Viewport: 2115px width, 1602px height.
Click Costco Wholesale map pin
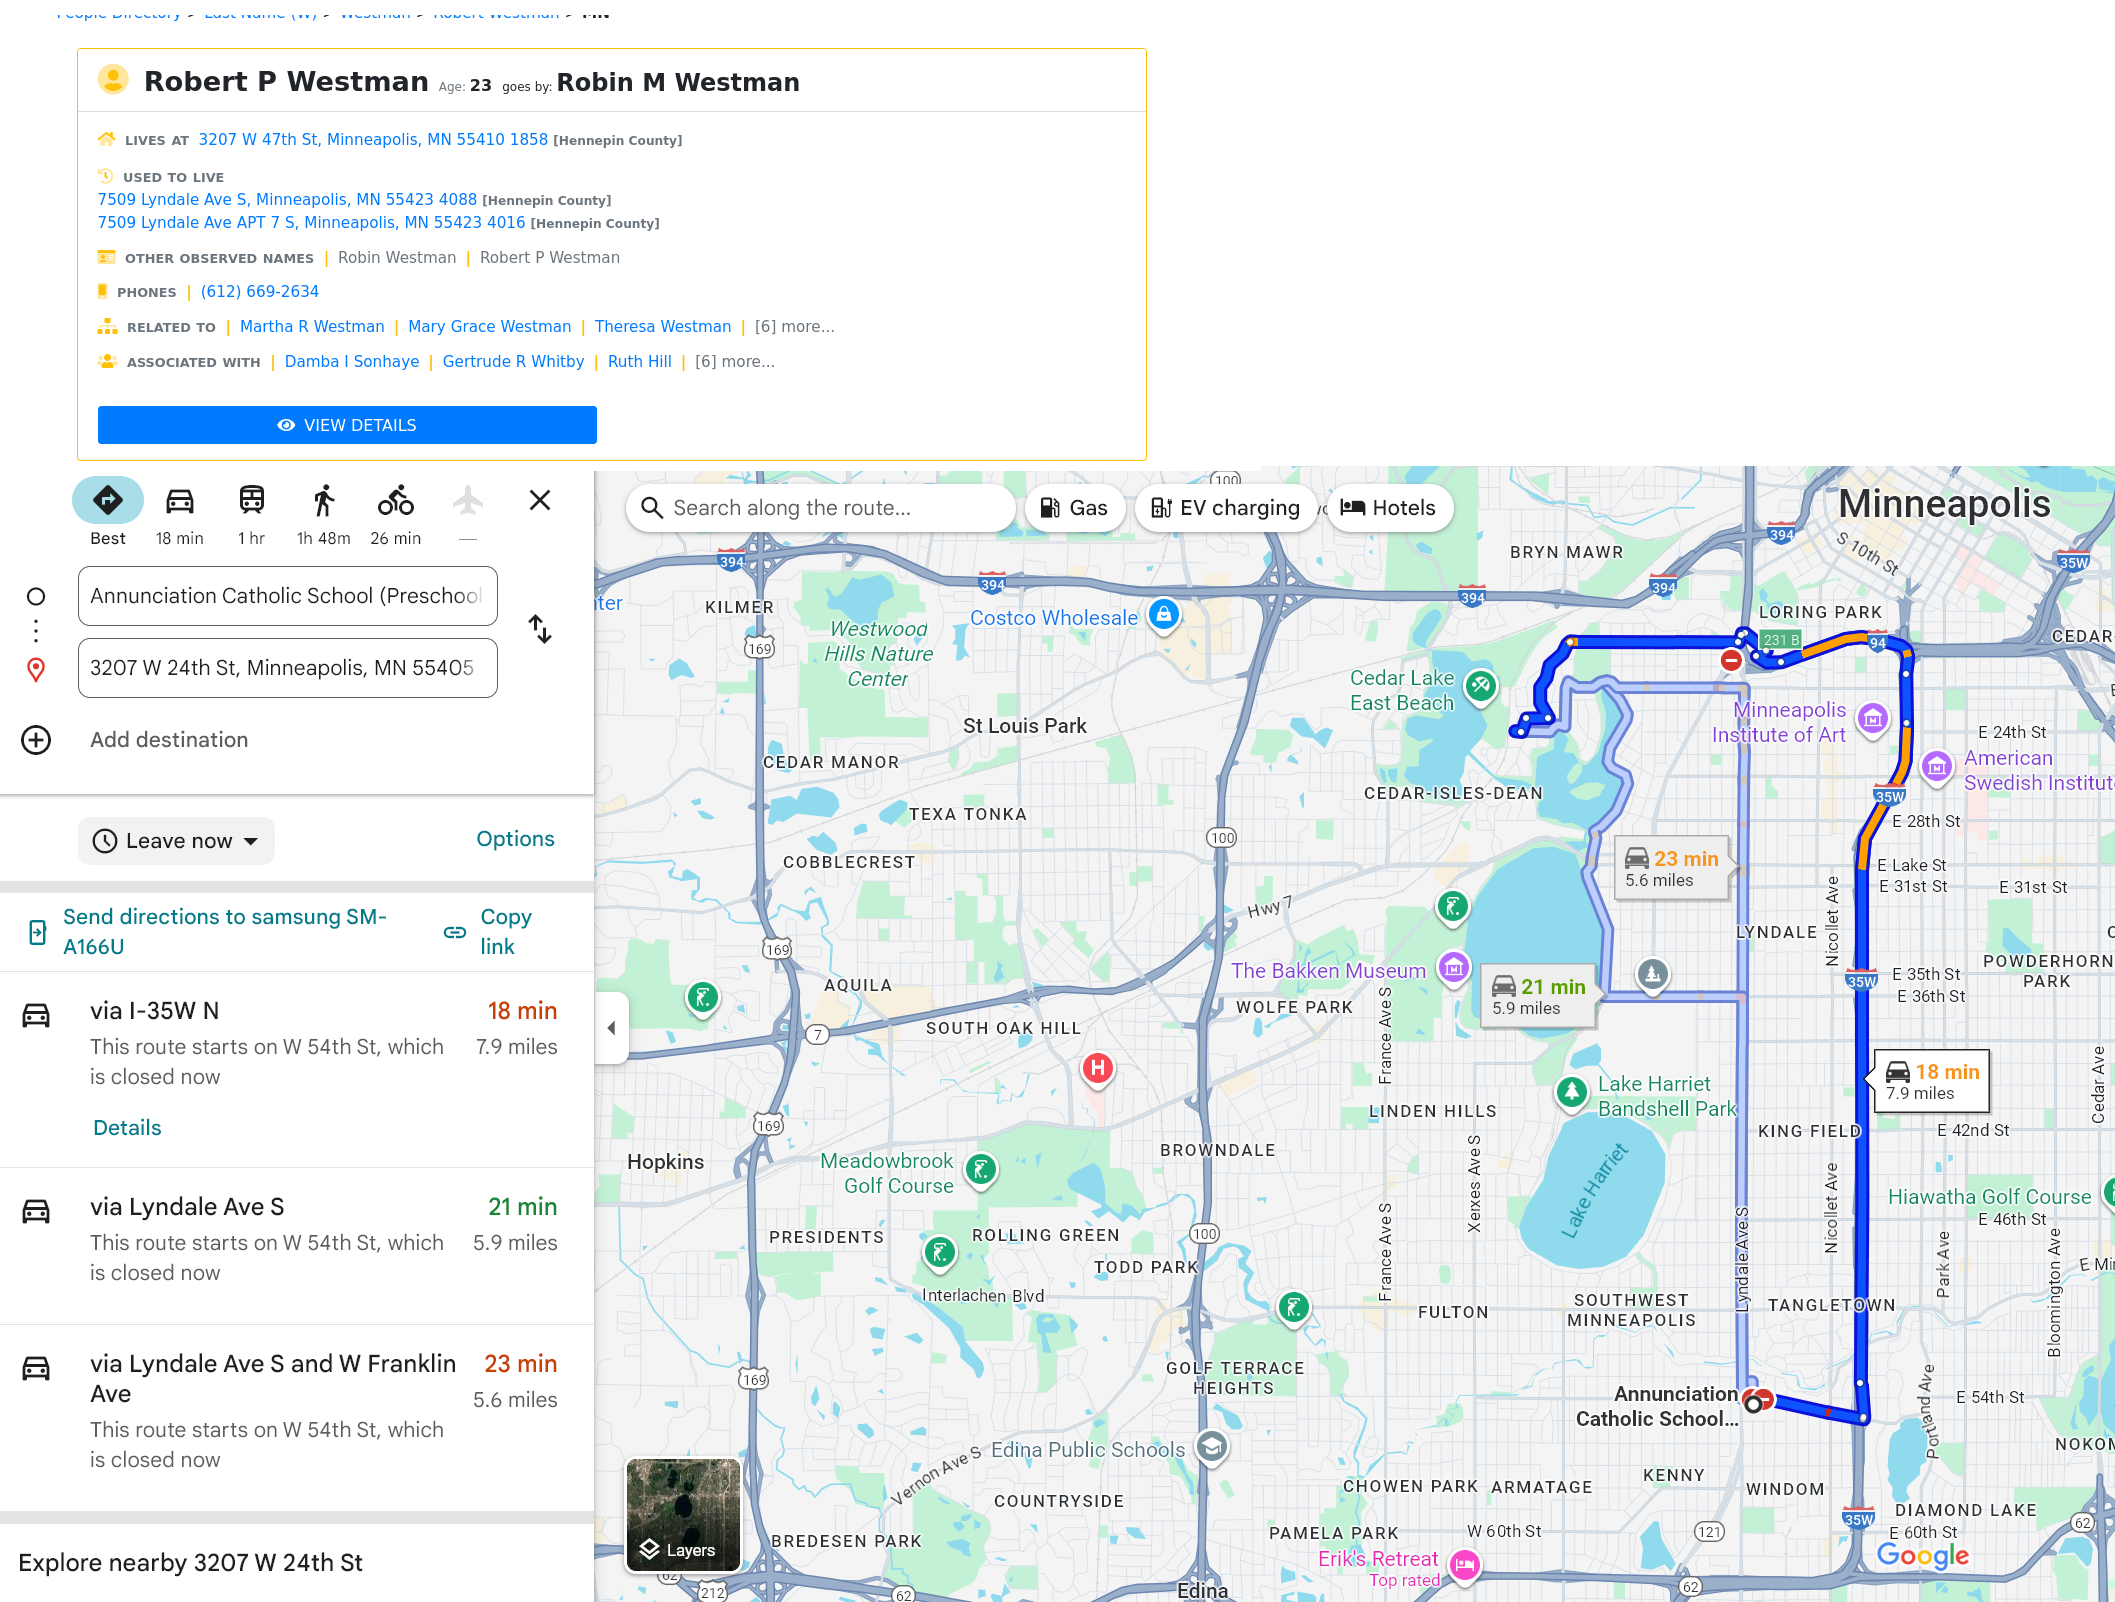1164,614
